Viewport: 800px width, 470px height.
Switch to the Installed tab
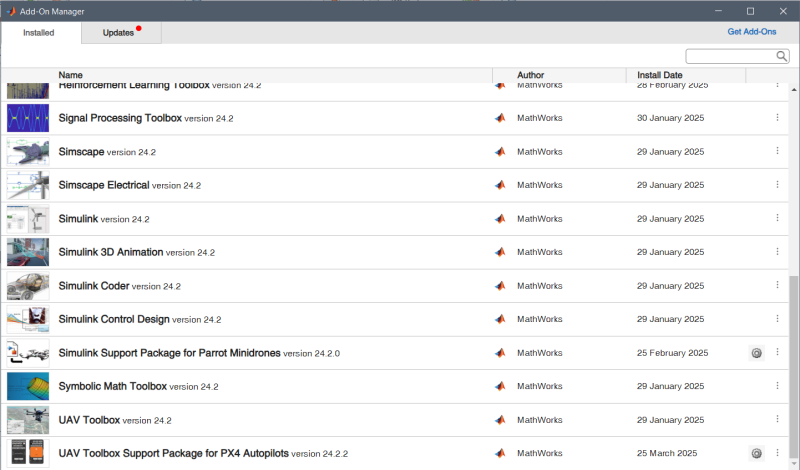coord(39,33)
